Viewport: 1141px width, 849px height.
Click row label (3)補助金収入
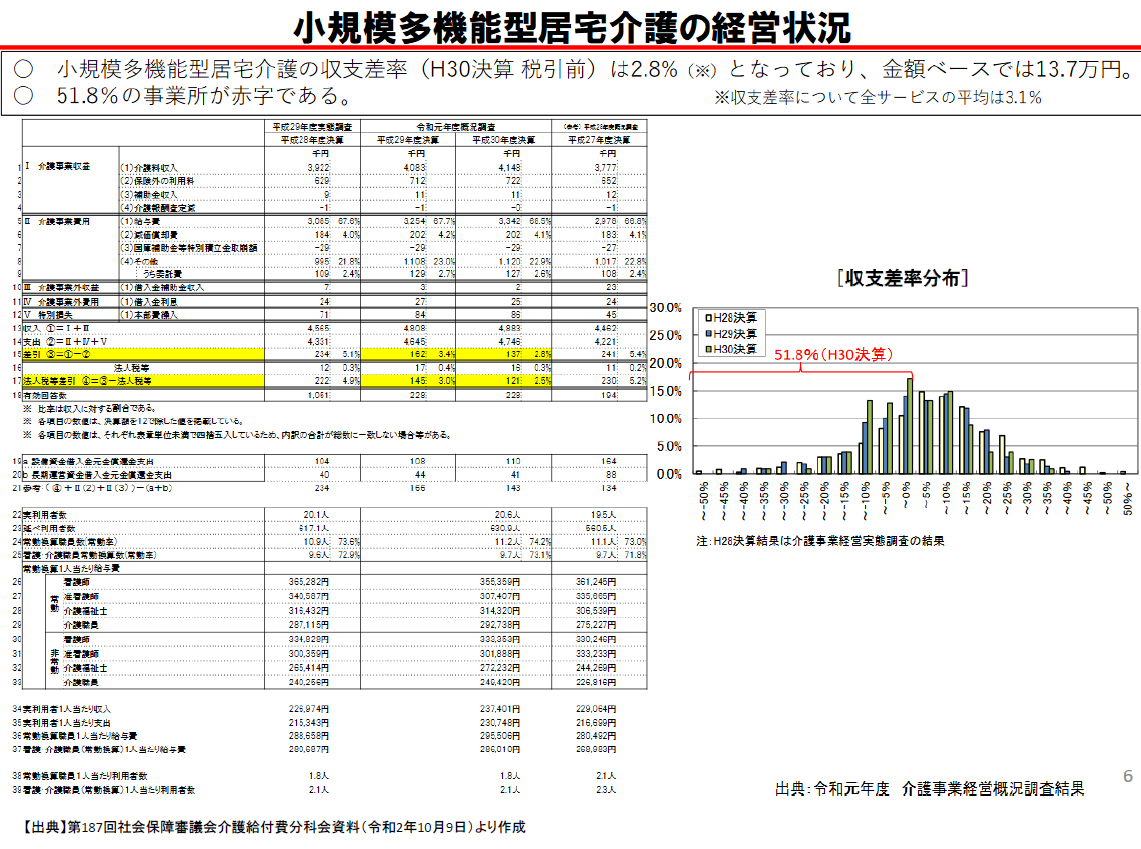tap(148, 194)
